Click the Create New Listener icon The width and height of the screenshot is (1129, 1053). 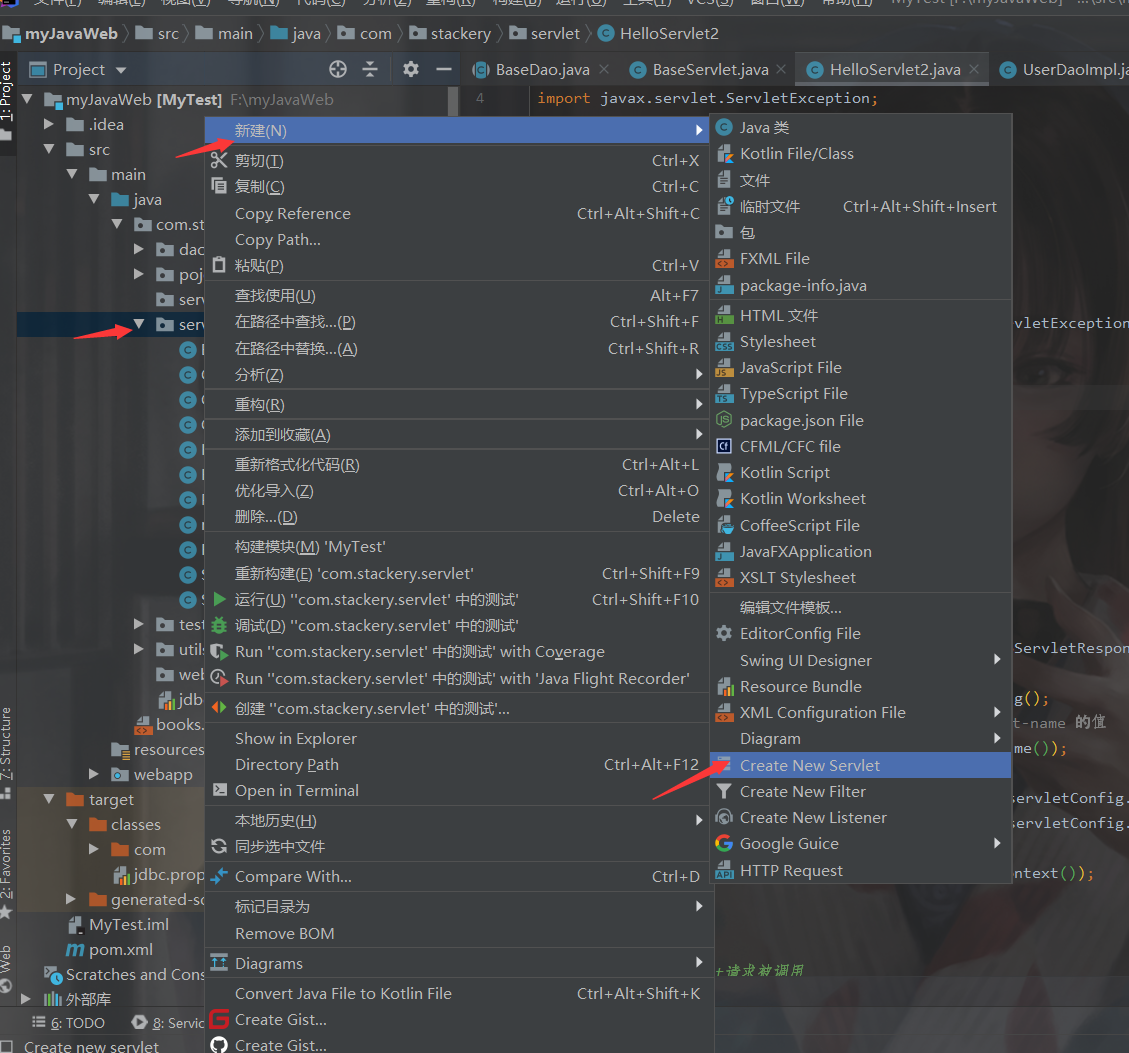click(x=724, y=817)
